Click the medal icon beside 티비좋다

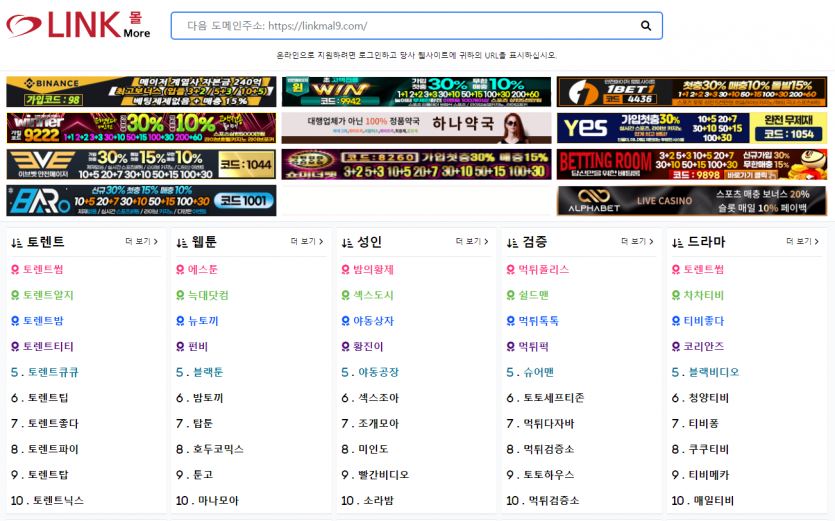675,321
